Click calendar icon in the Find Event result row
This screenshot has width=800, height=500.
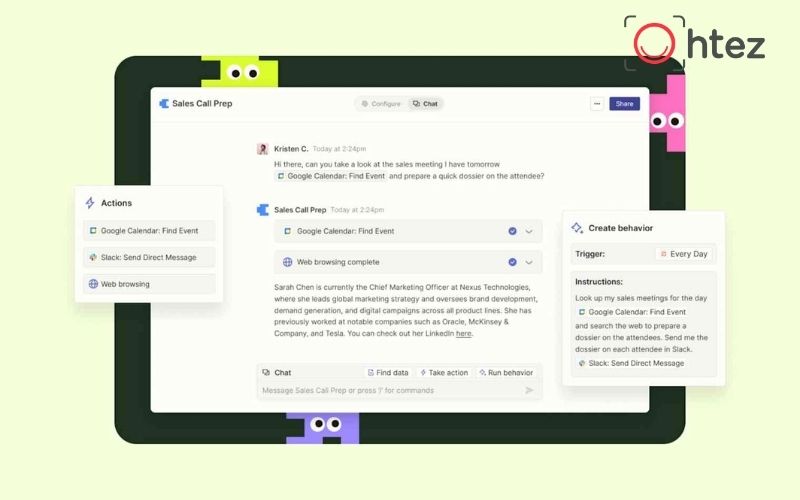coord(287,231)
